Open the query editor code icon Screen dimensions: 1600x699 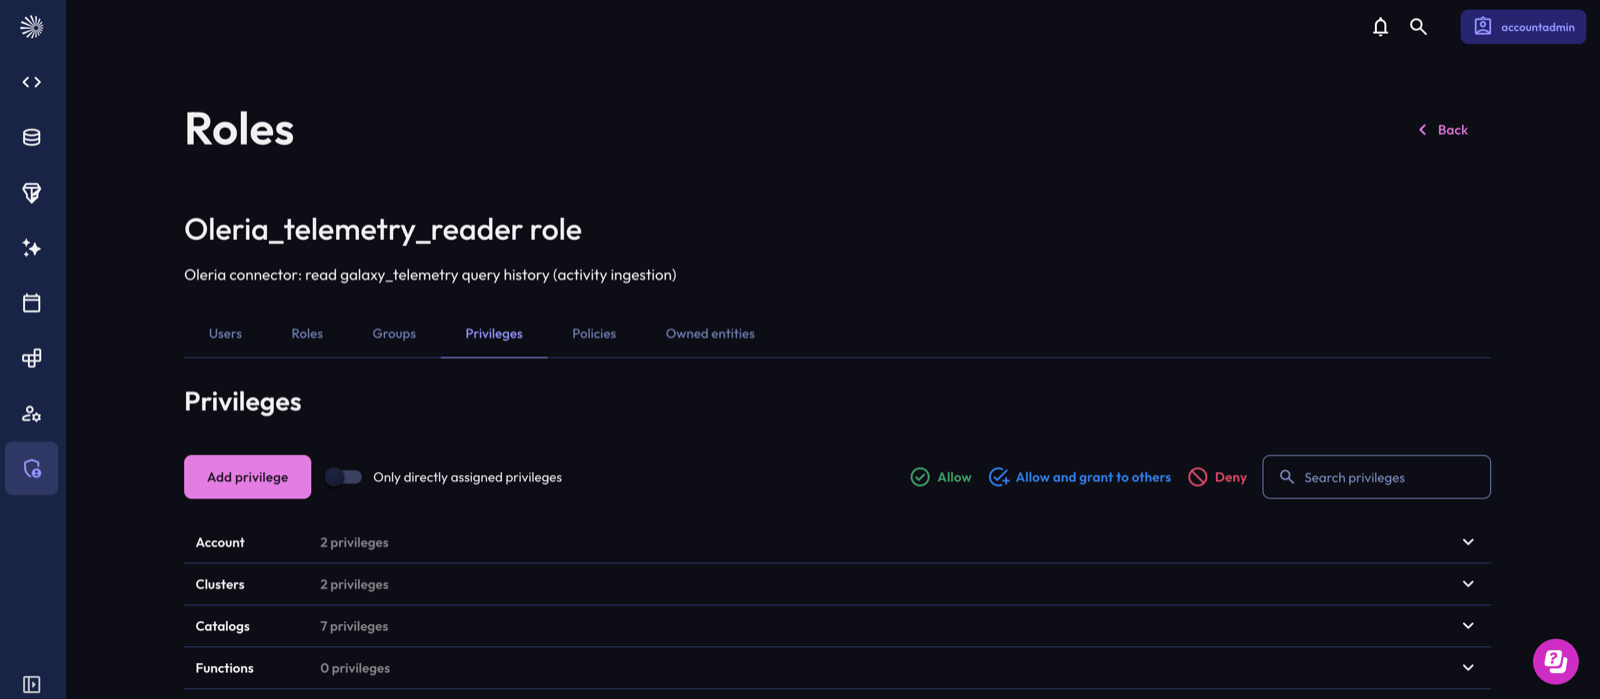[32, 82]
